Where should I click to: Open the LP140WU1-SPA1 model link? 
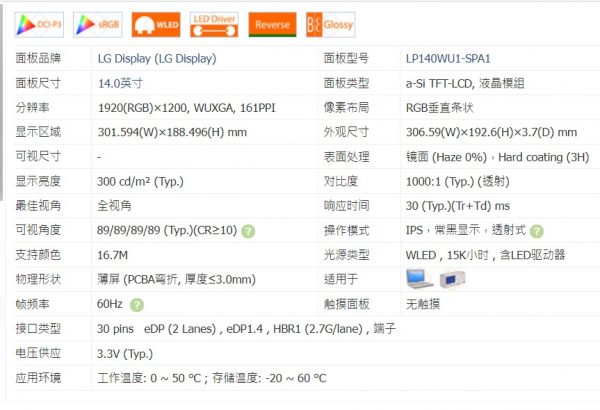tap(448, 59)
